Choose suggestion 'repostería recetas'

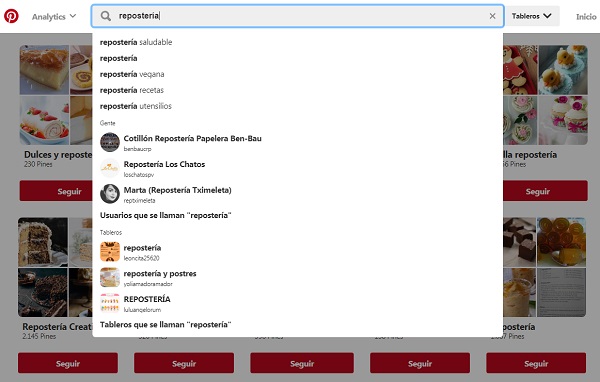(132, 90)
